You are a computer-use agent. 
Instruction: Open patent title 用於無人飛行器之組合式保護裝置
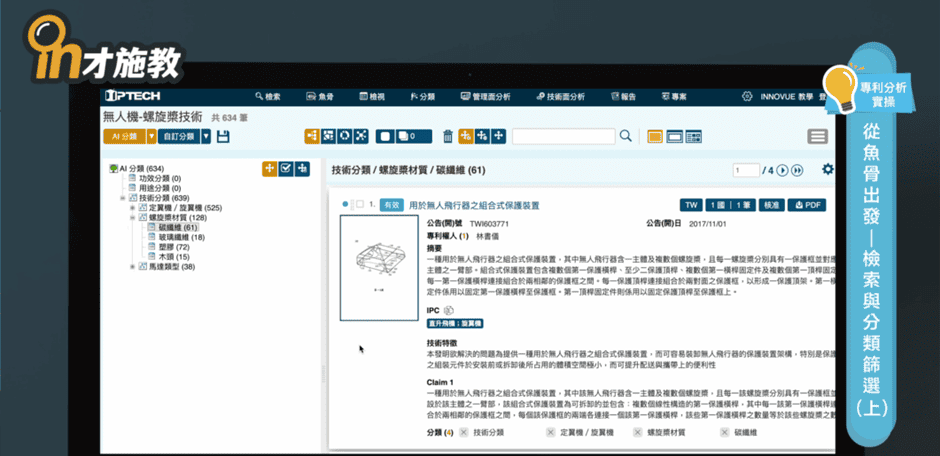[x=473, y=205]
